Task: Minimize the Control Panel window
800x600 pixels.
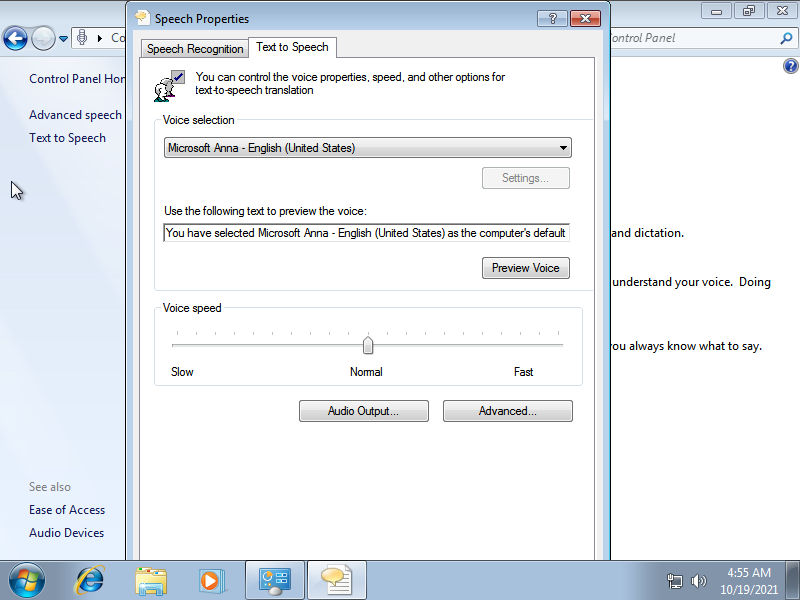Action: coord(717,11)
